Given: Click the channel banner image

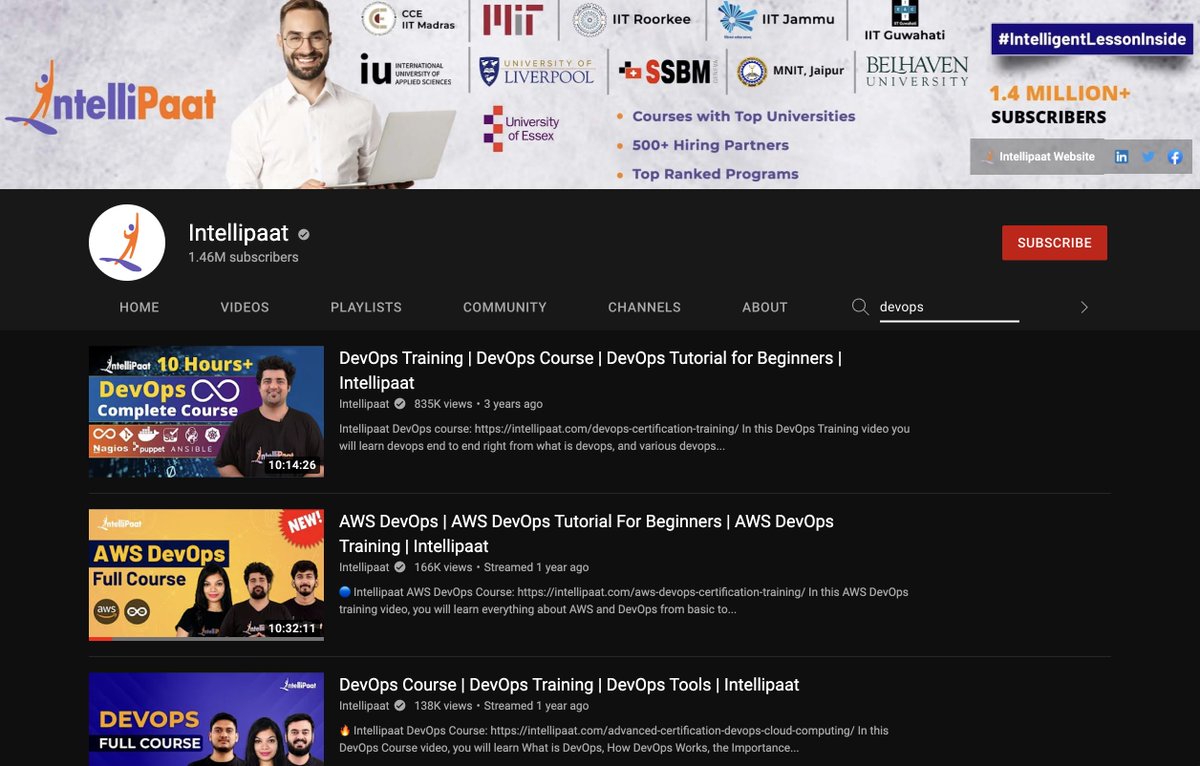Looking at the screenshot, I should [x=600, y=94].
